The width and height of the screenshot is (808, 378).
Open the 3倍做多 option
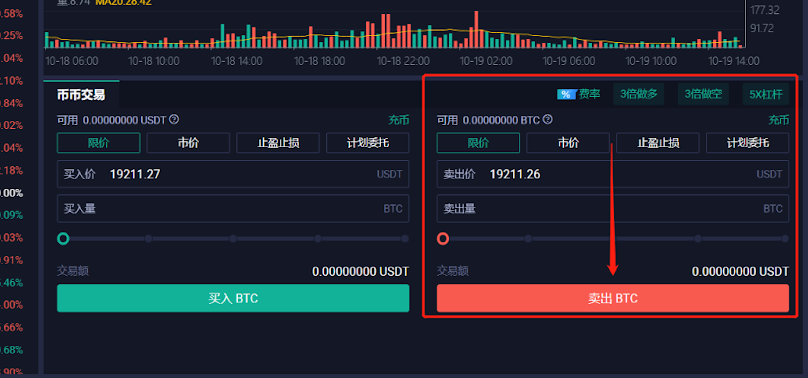tap(638, 94)
